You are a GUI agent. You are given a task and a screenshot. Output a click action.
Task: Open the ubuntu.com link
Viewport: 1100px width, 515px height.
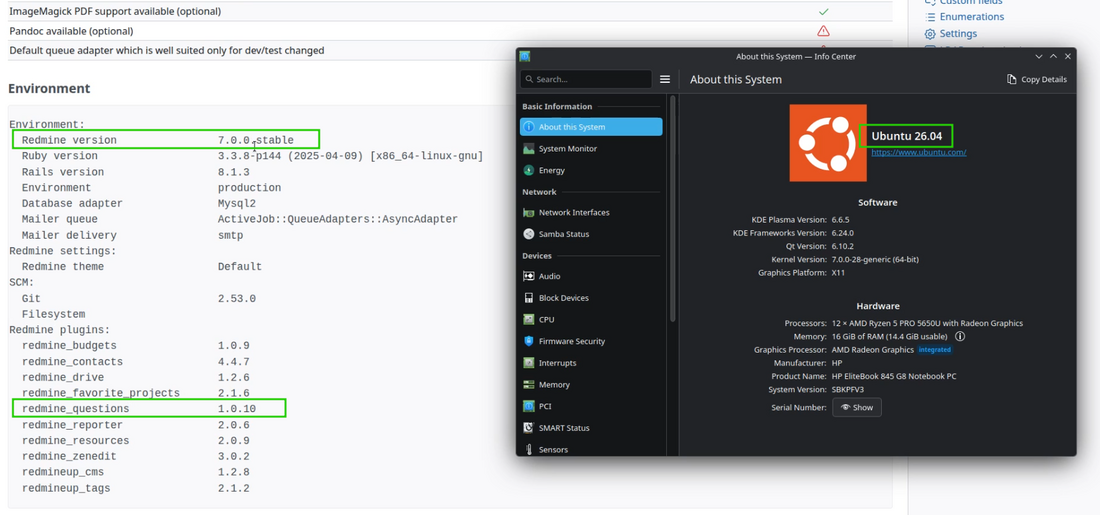(918, 152)
